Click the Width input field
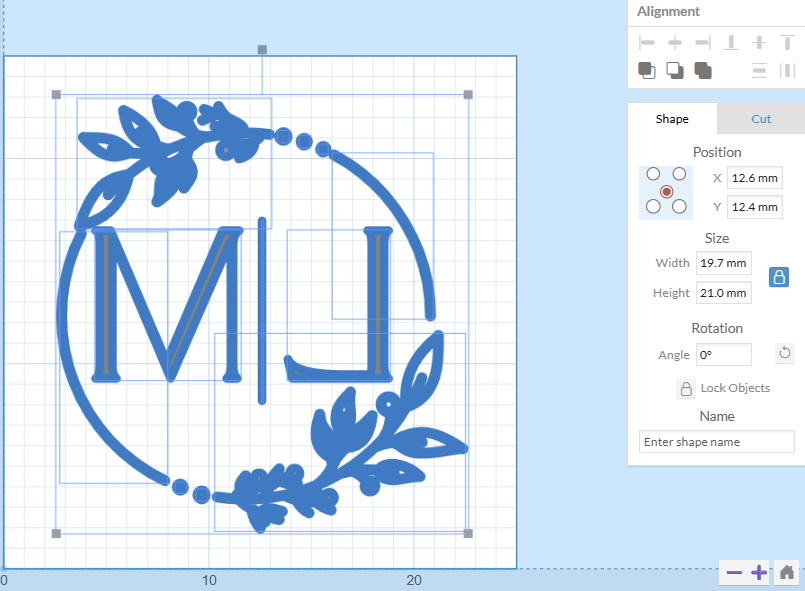 723,263
